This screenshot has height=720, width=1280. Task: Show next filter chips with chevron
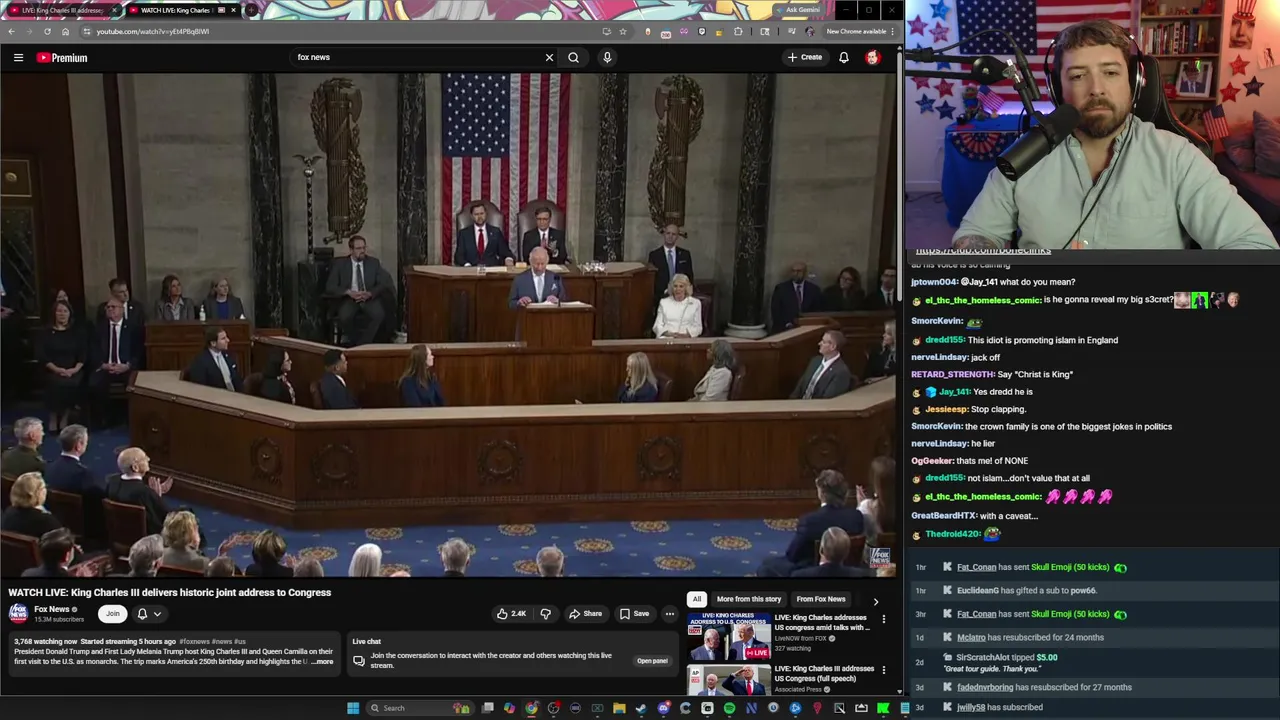click(876, 601)
